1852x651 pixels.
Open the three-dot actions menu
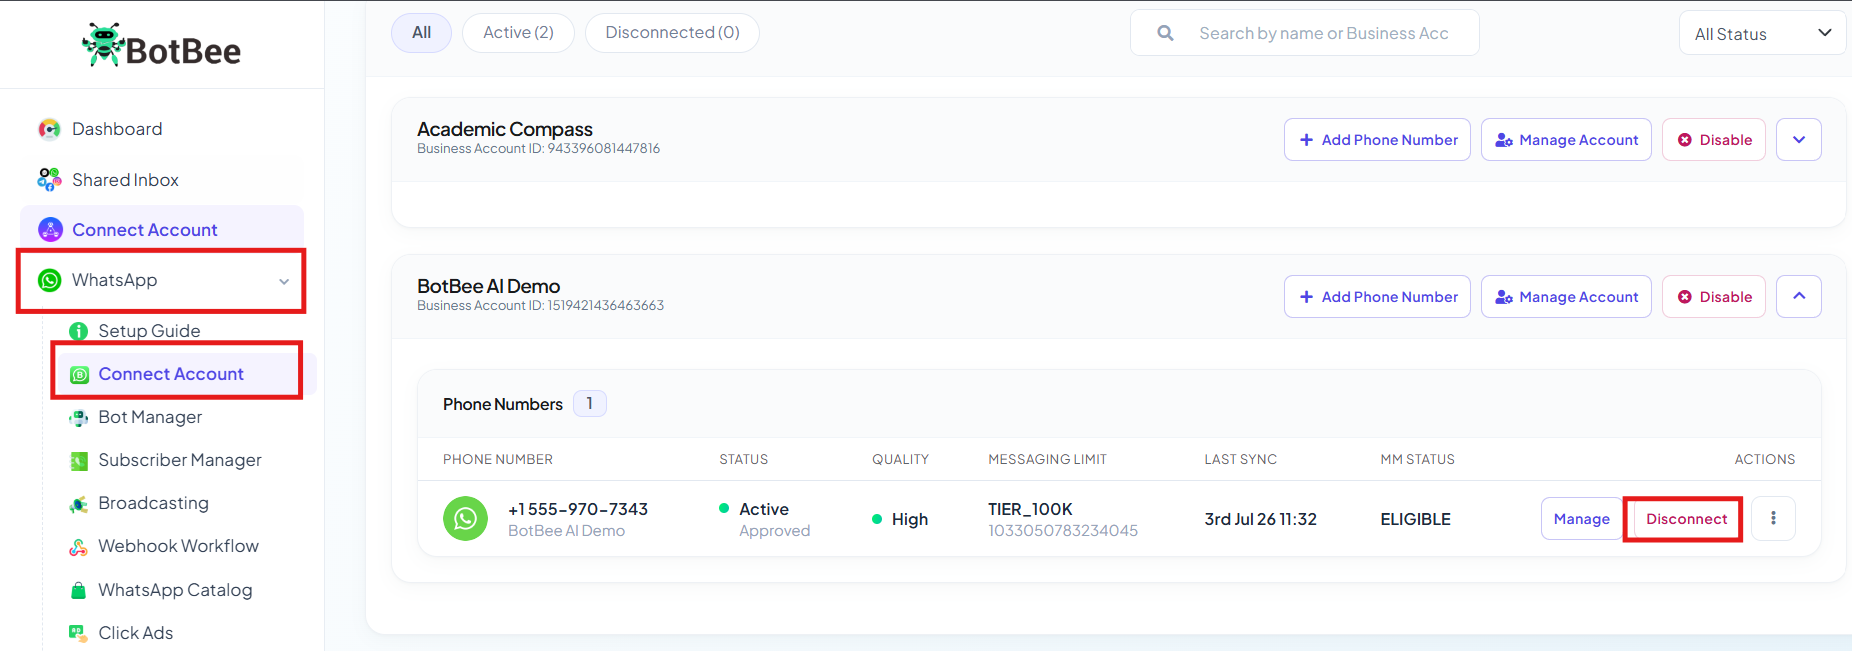click(x=1773, y=519)
